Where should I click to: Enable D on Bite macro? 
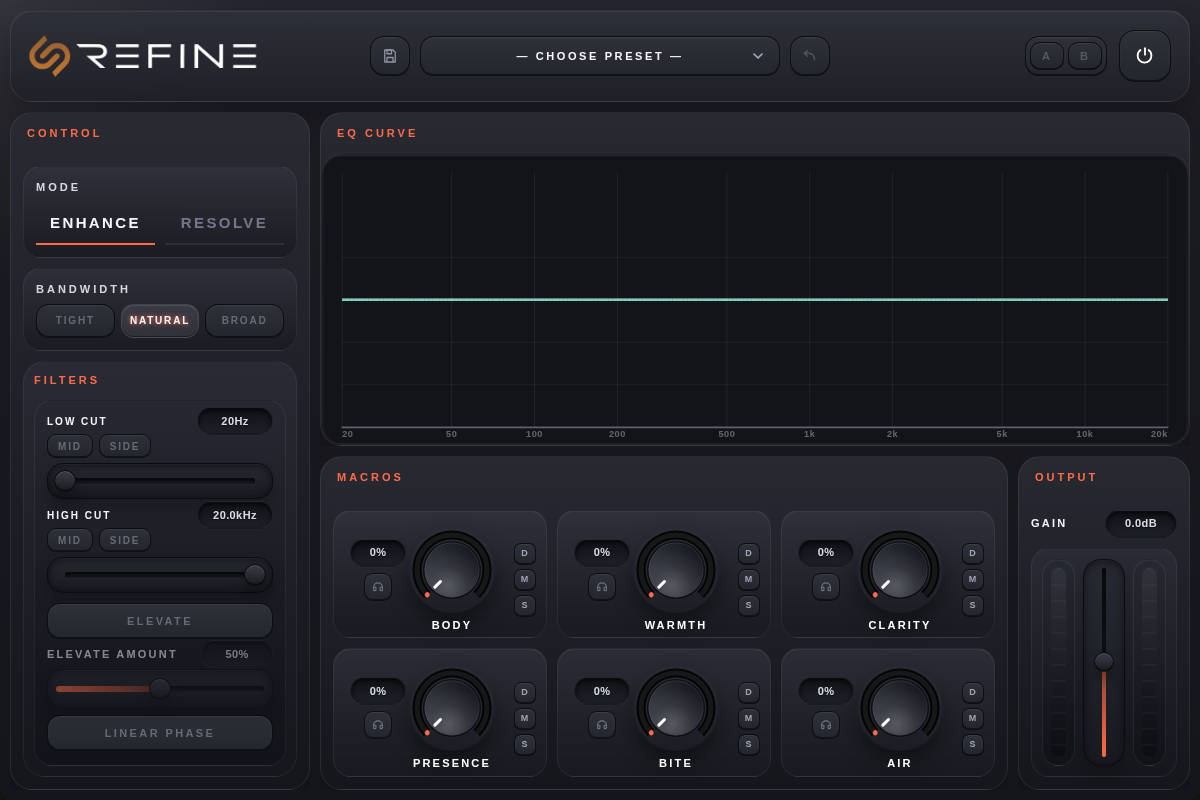[749, 692]
